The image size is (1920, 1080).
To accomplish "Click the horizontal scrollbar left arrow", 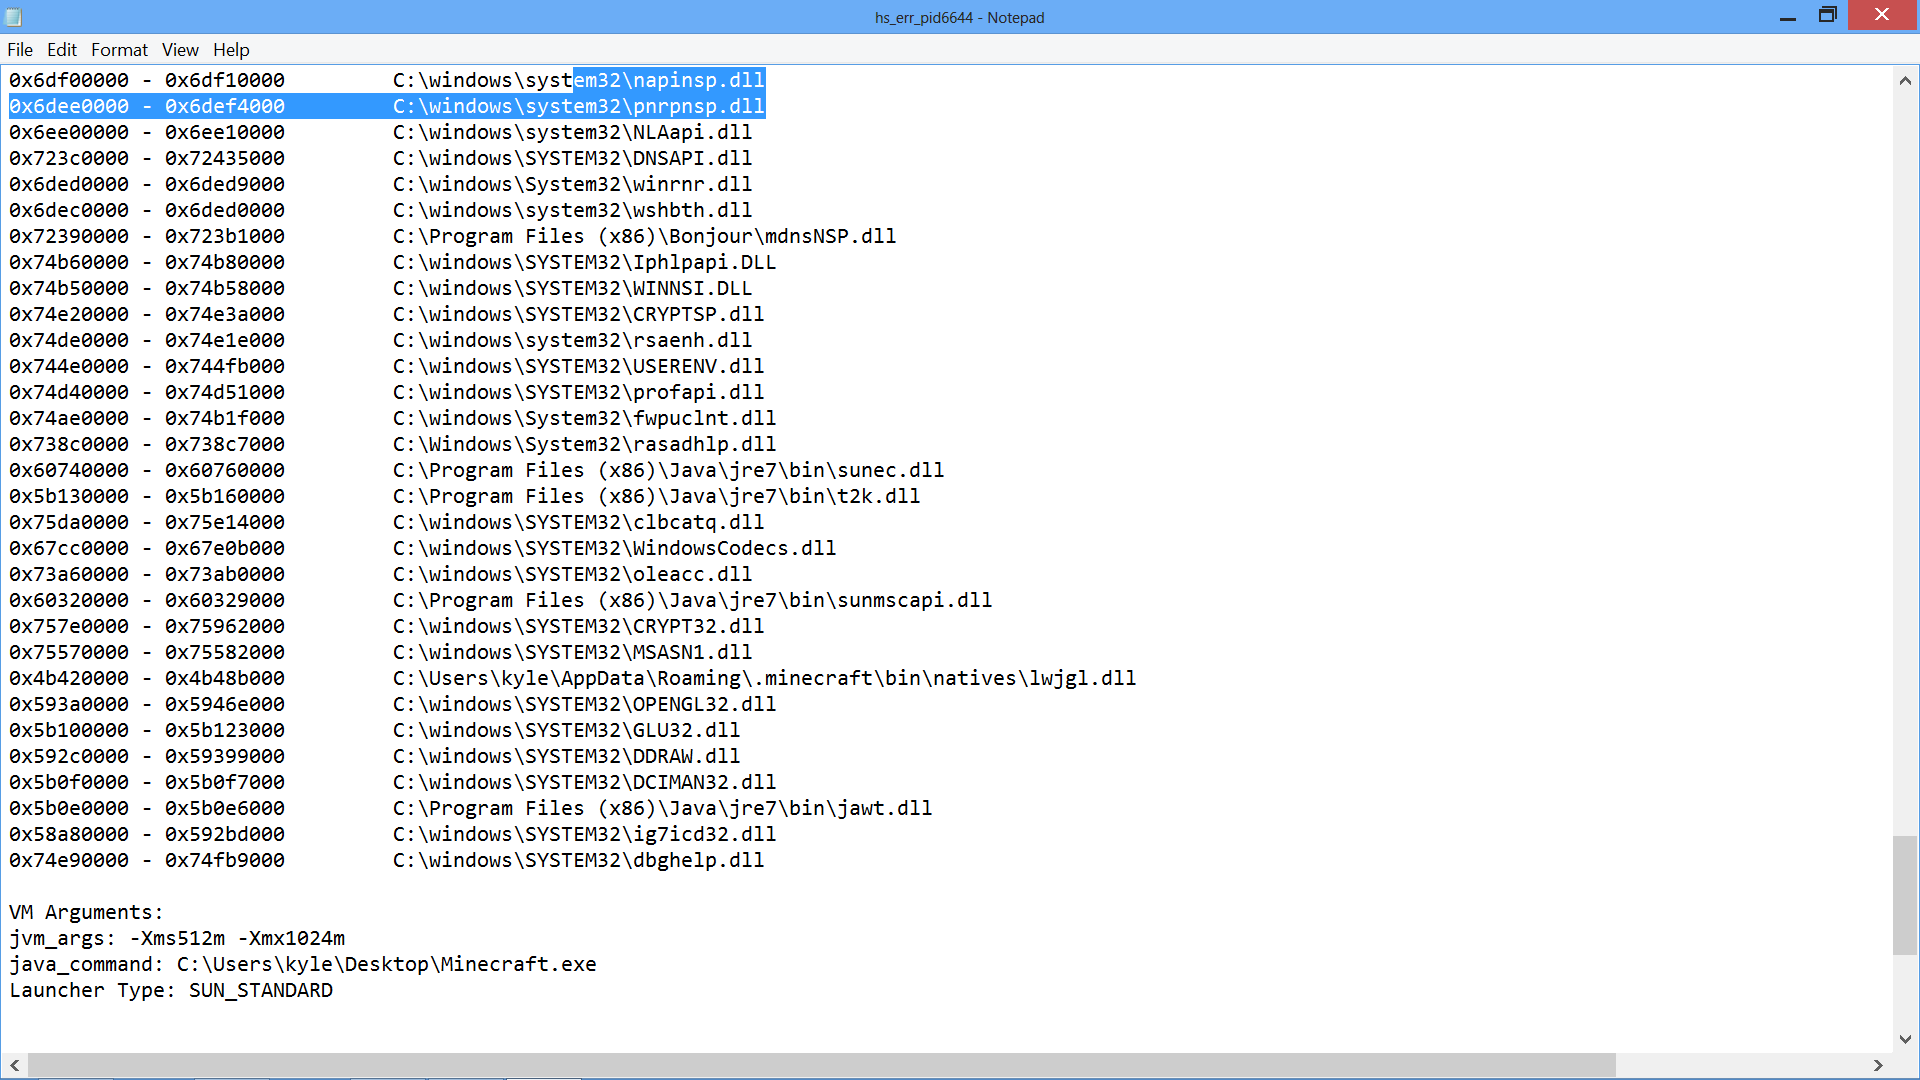I will [x=14, y=1066].
